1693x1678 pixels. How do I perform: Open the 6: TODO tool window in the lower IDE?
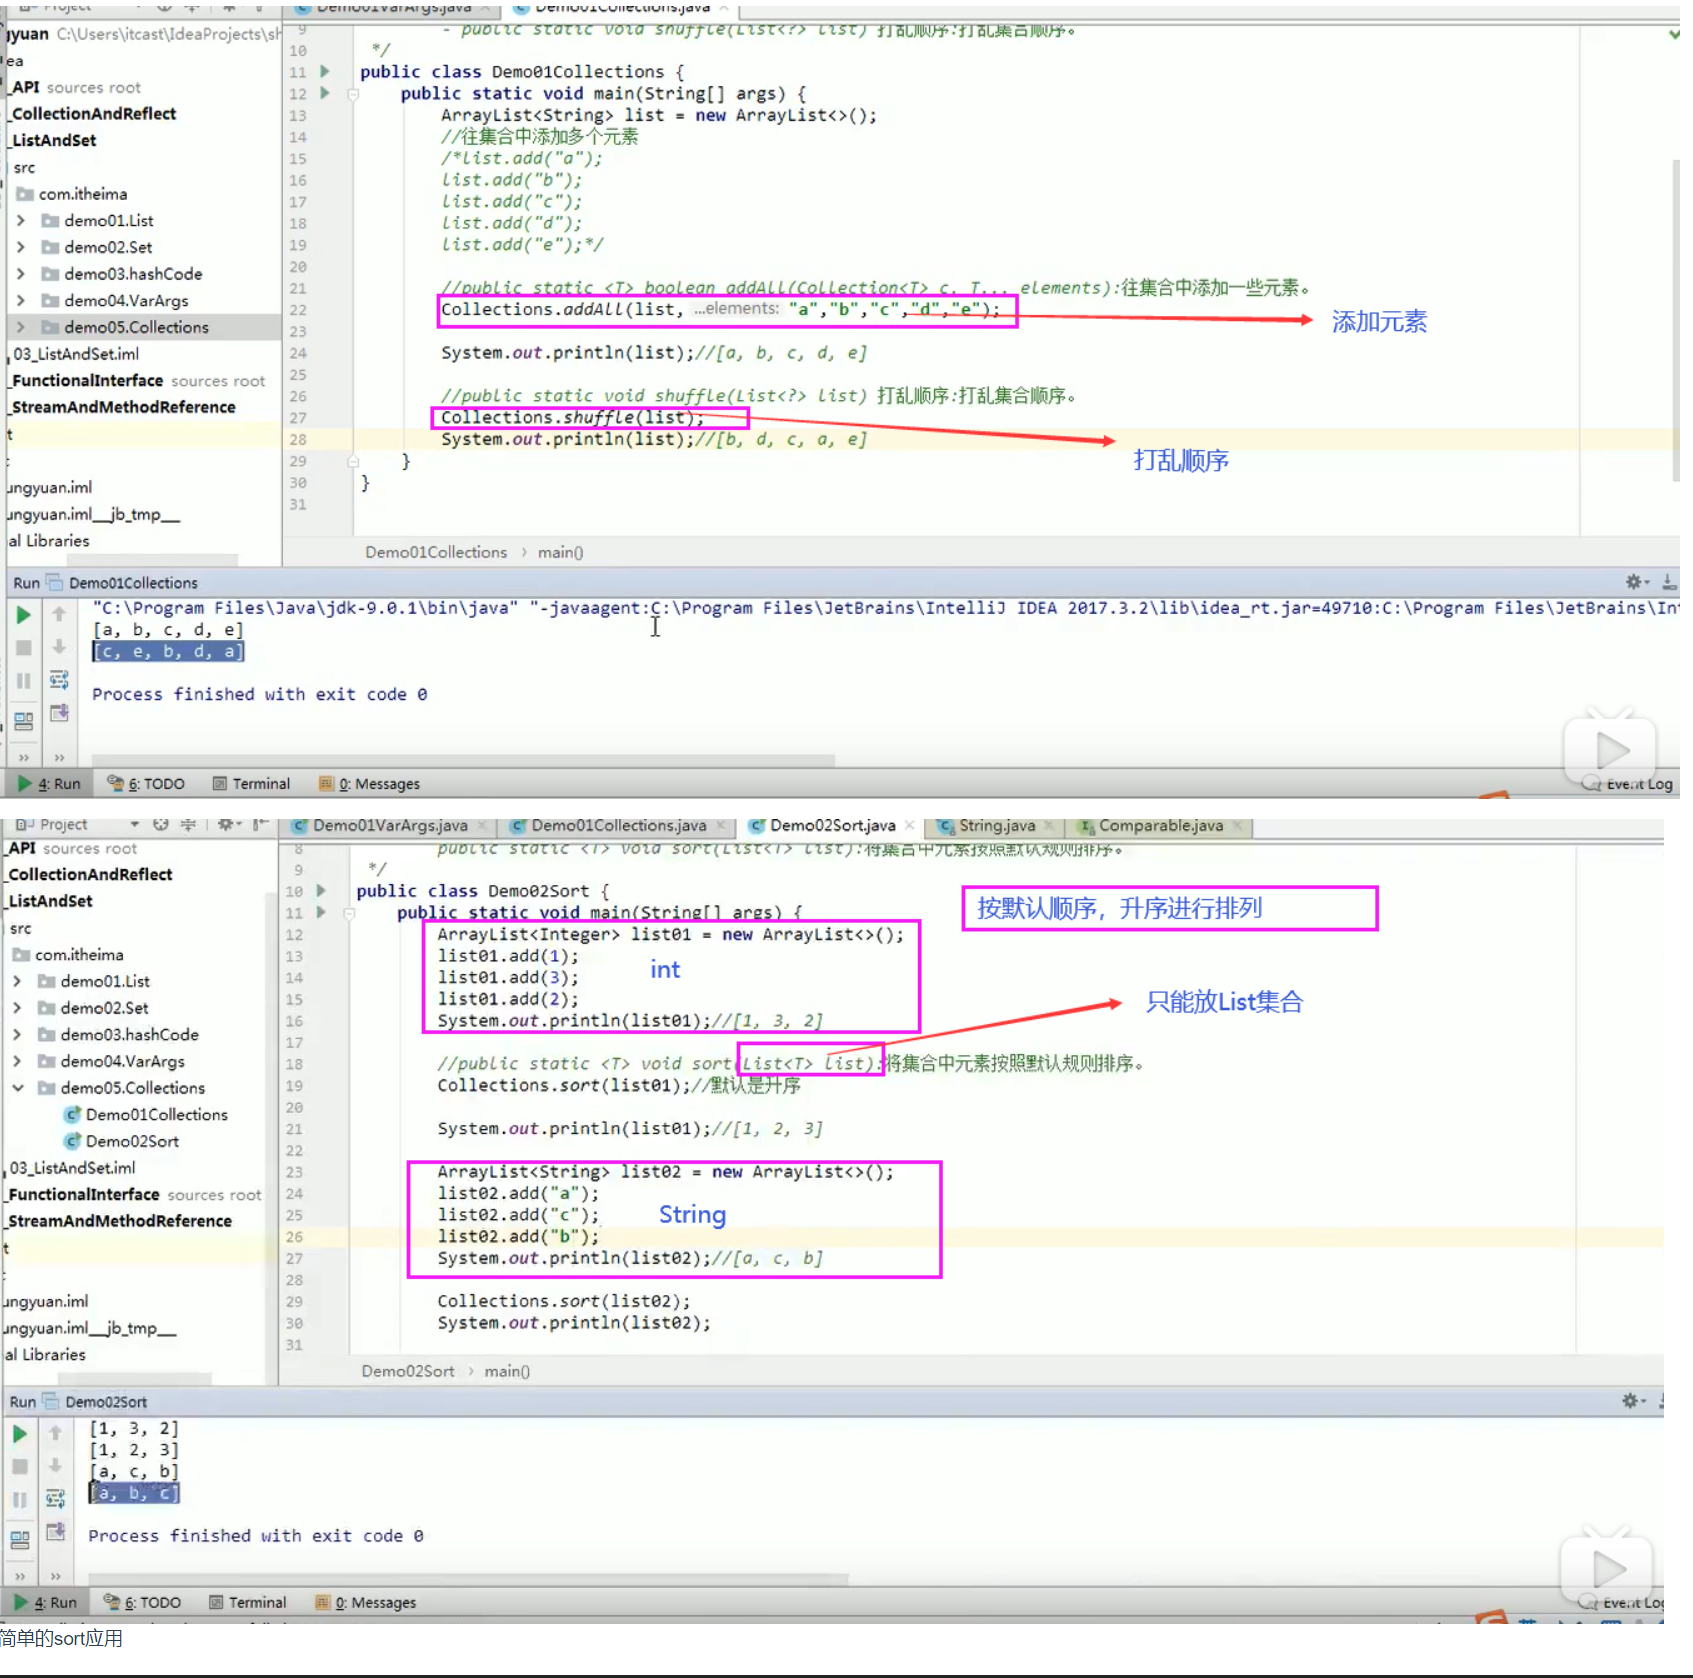tap(143, 1603)
